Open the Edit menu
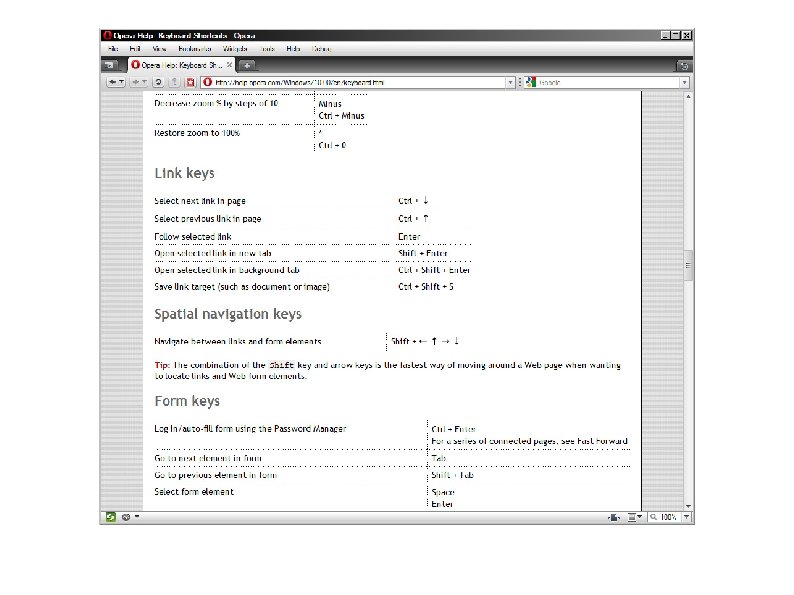 pyautogui.click(x=135, y=49)
